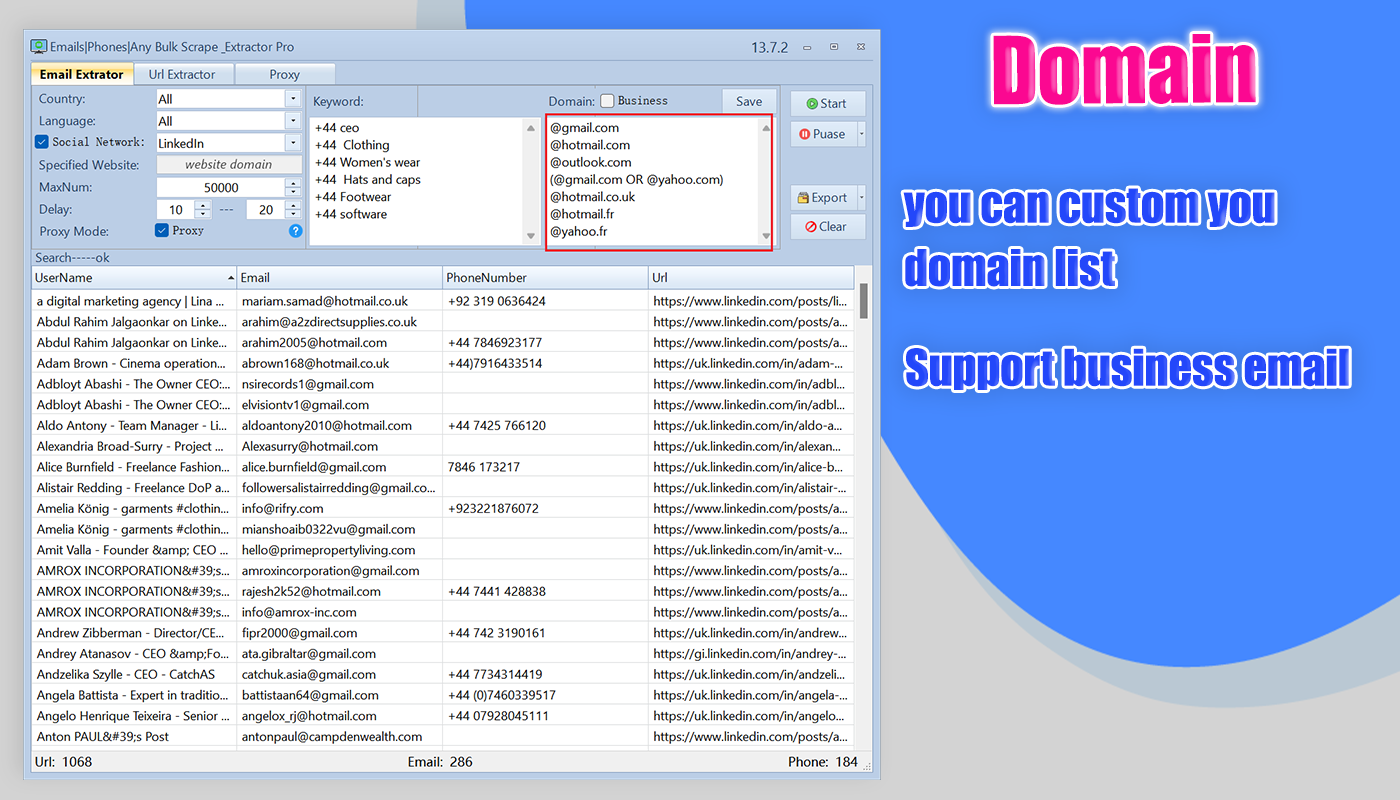Click the URL starting 'https://gi.linkedin.com/in/andrey-'
The width and height of the screenshot is (1400, 800).
tap(750, 654)
